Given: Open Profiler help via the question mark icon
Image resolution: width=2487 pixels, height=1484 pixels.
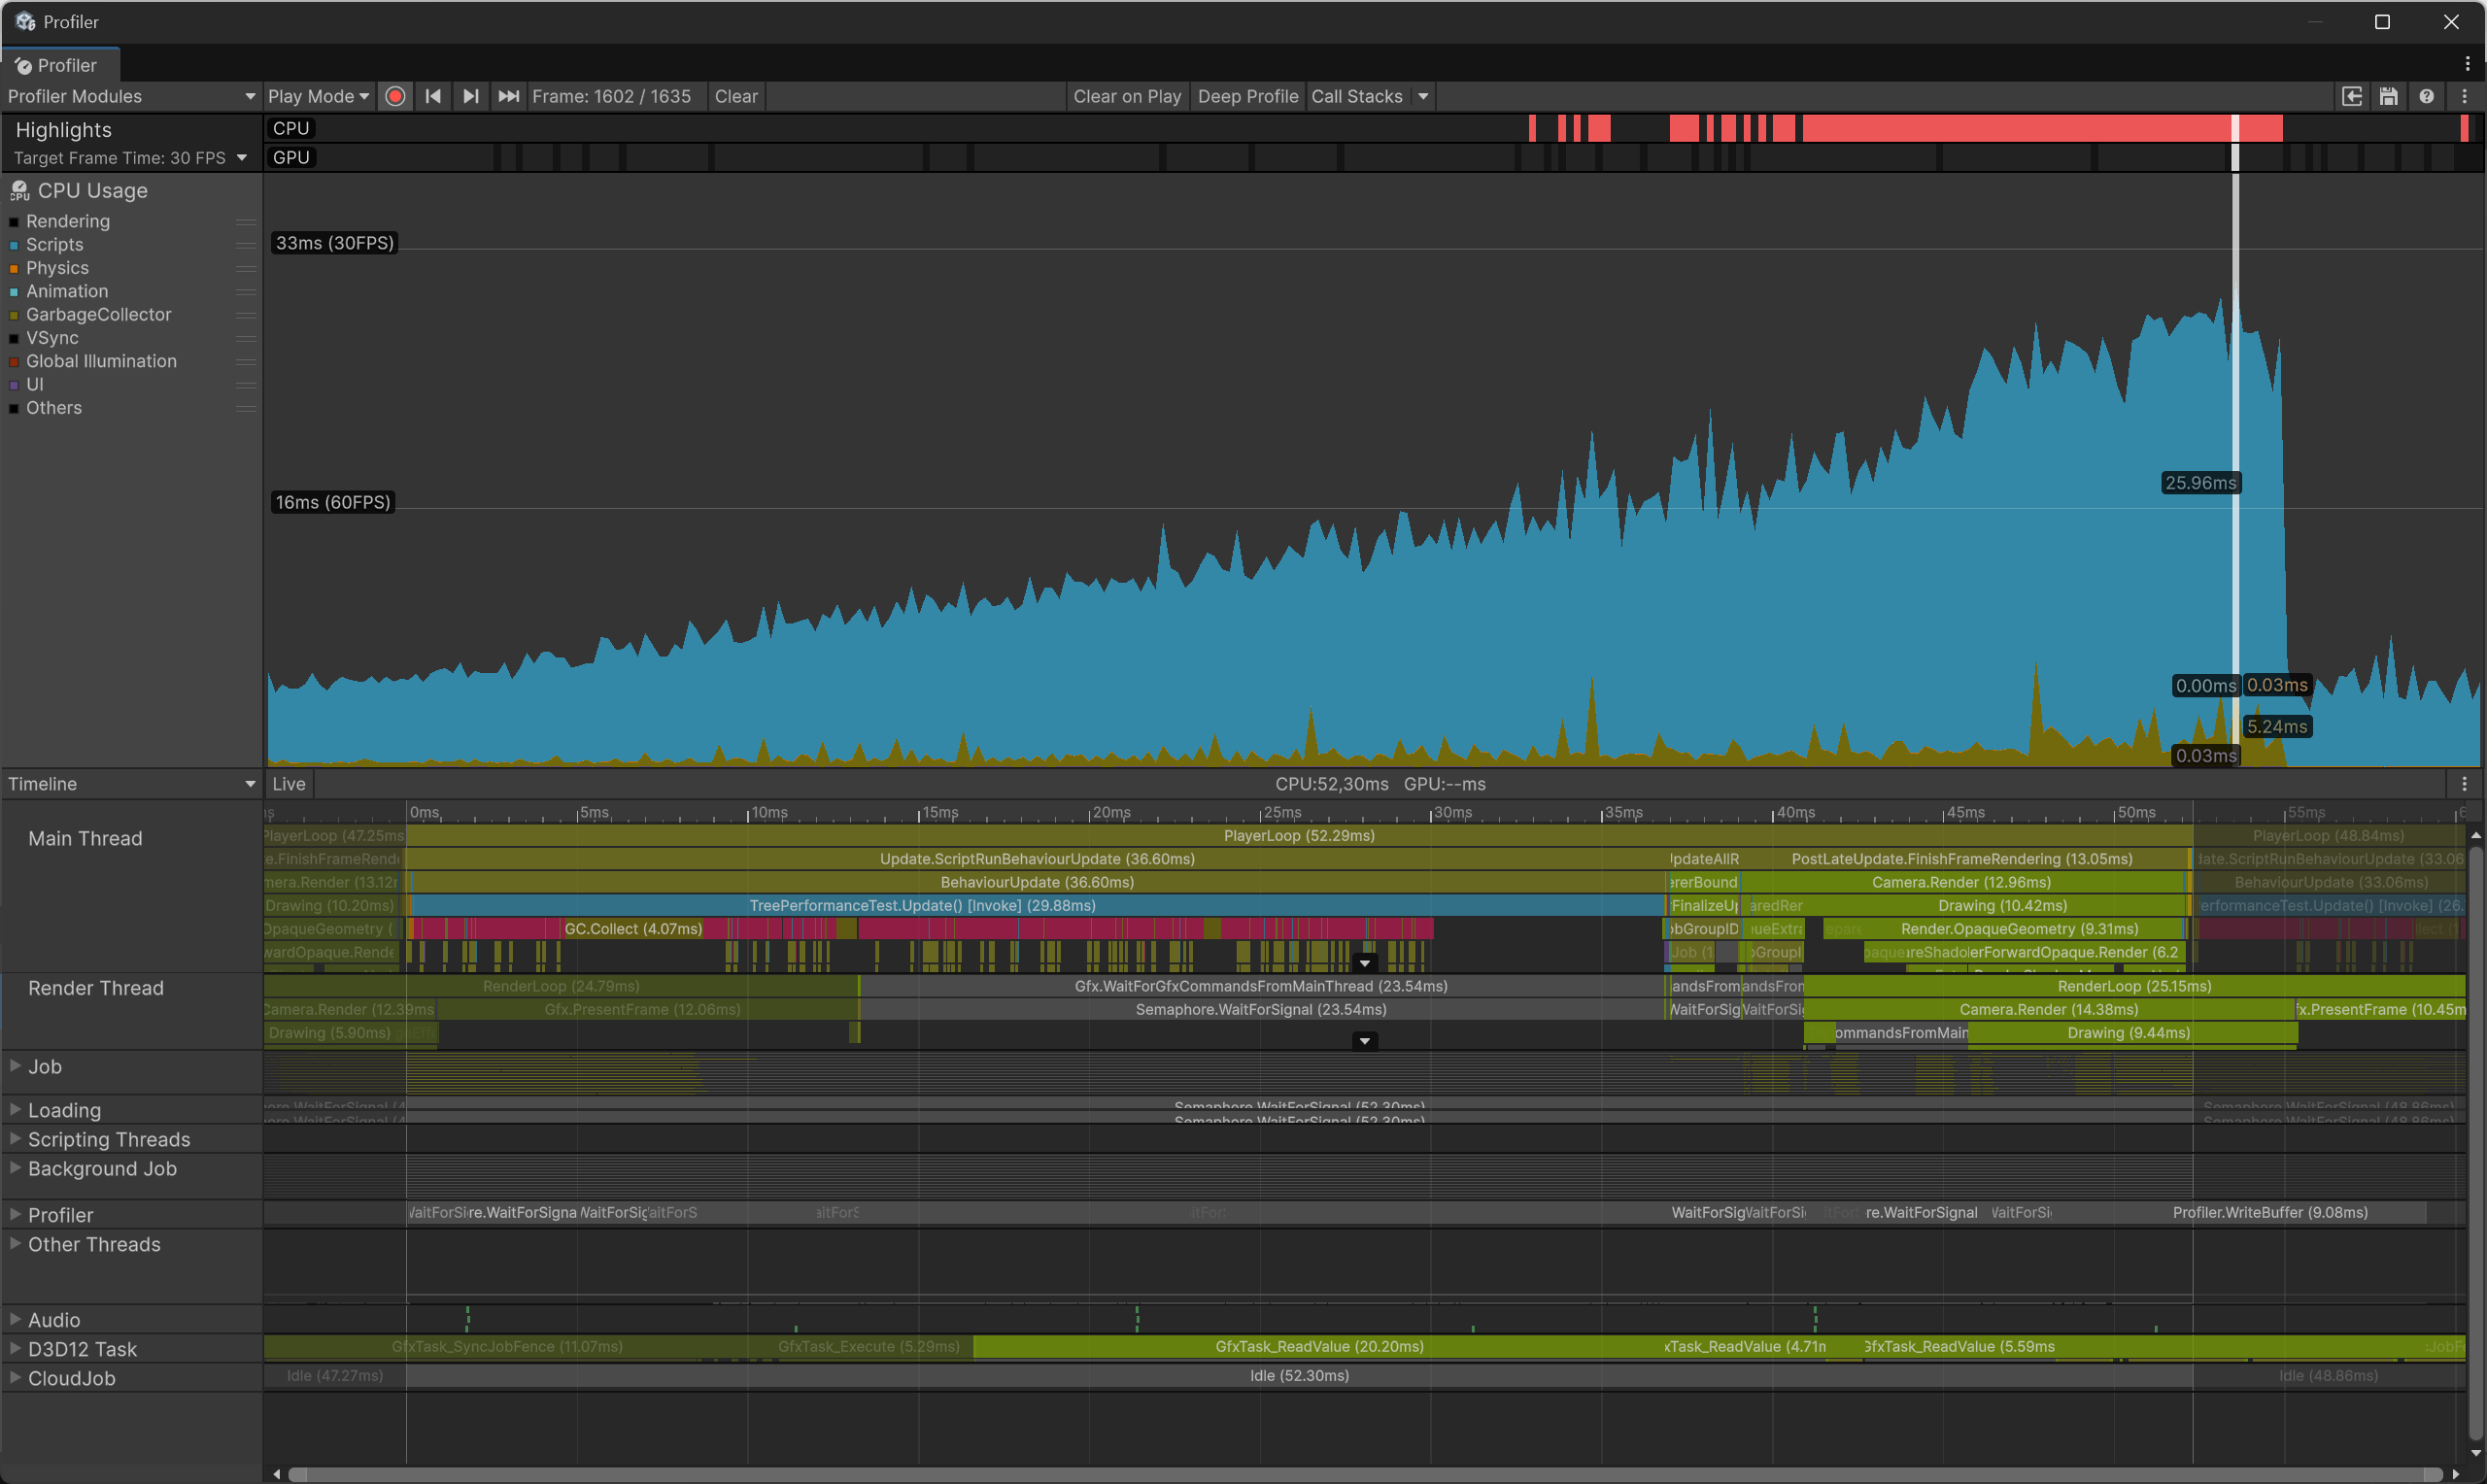Looking at the screenshot, I should tap(2427, 96).
